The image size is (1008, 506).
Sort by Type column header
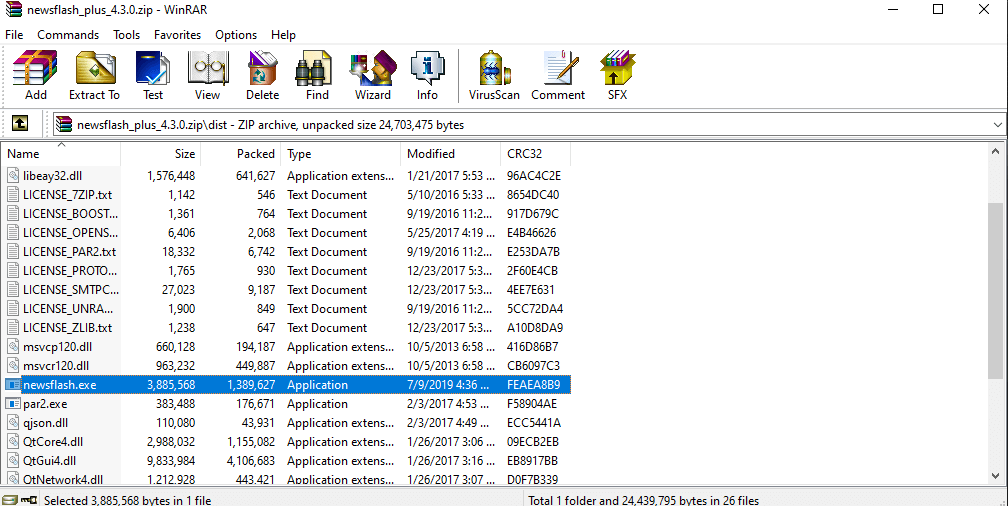(340, 154)
